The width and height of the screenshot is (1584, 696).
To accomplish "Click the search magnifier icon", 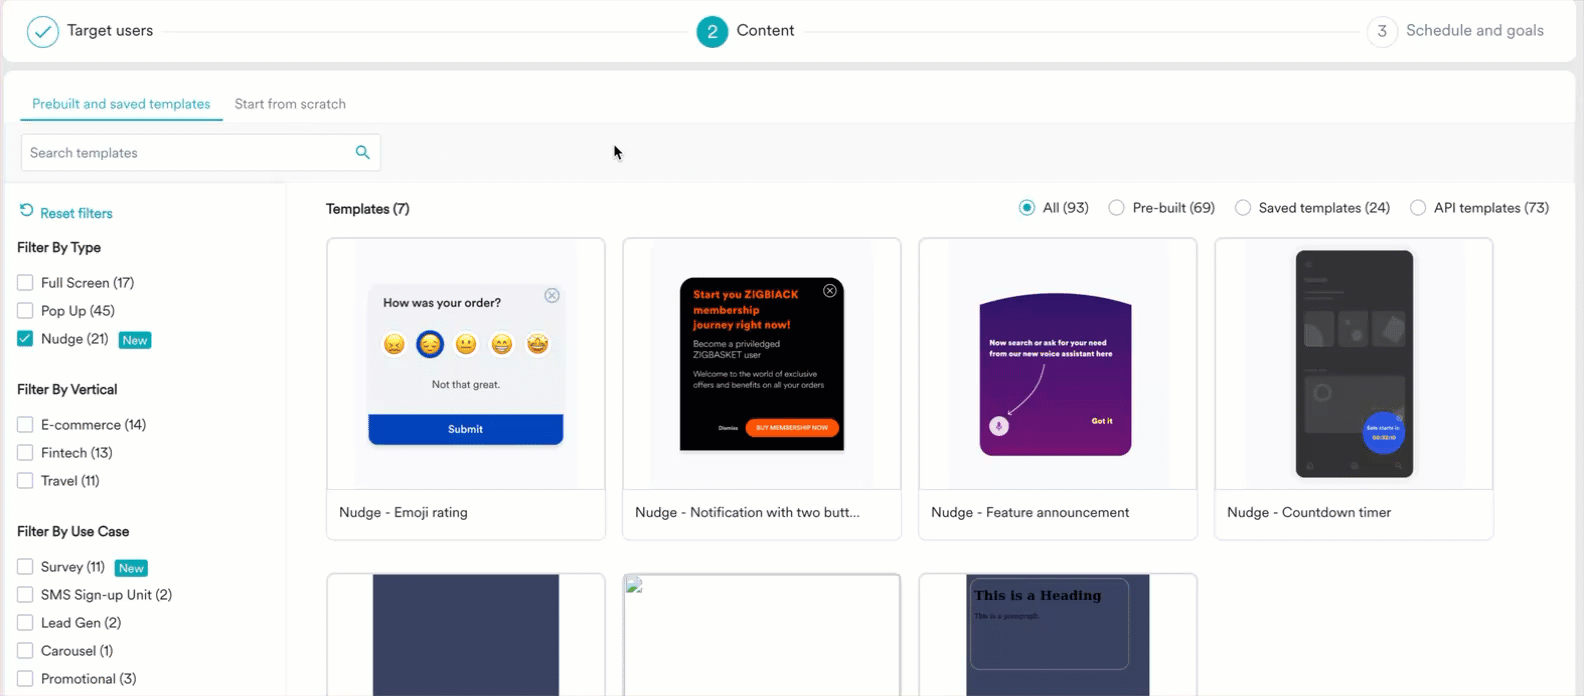I will (362, 152).
